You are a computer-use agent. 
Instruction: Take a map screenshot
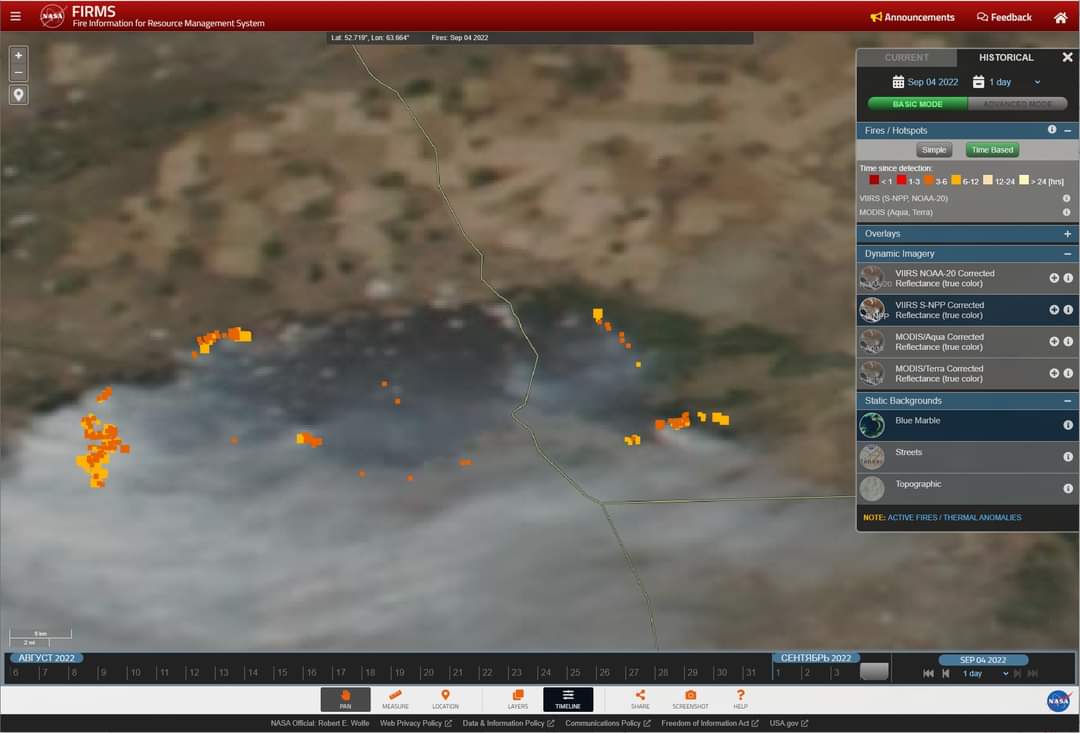click(690, 699)
